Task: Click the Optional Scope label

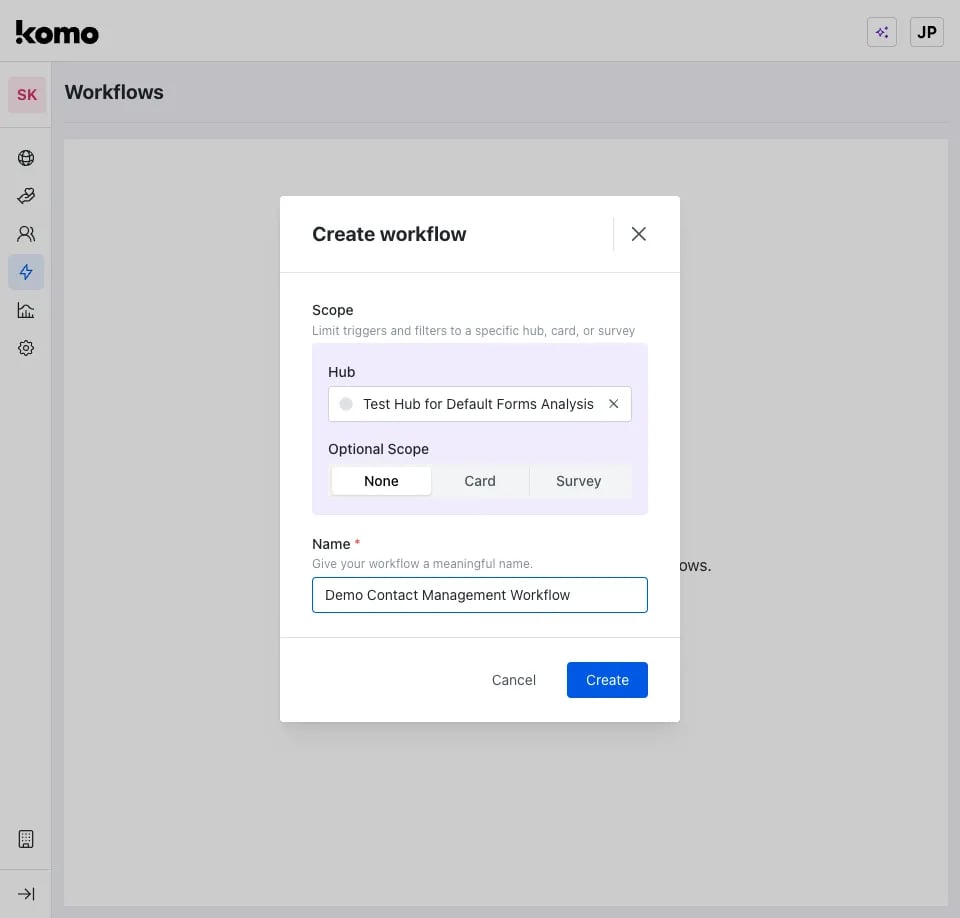Action: 378,449
